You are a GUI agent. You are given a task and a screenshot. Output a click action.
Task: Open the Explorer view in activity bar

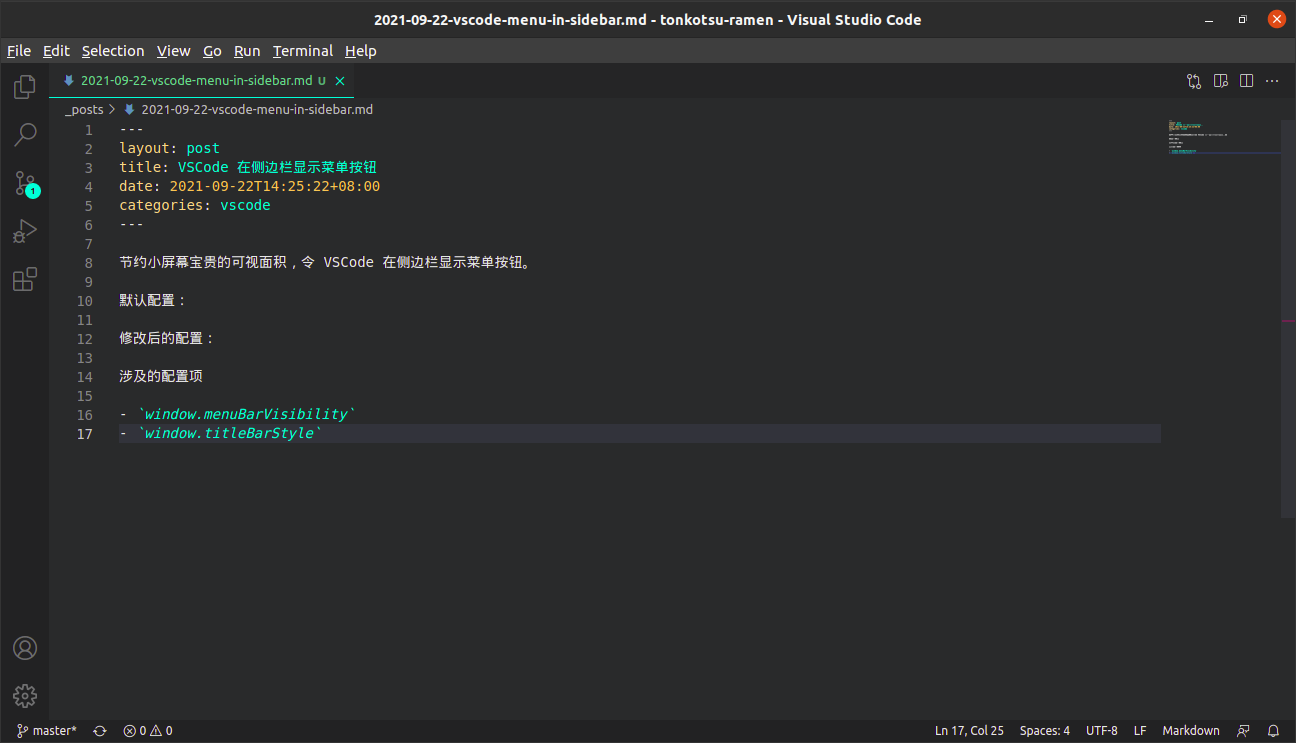25,87
